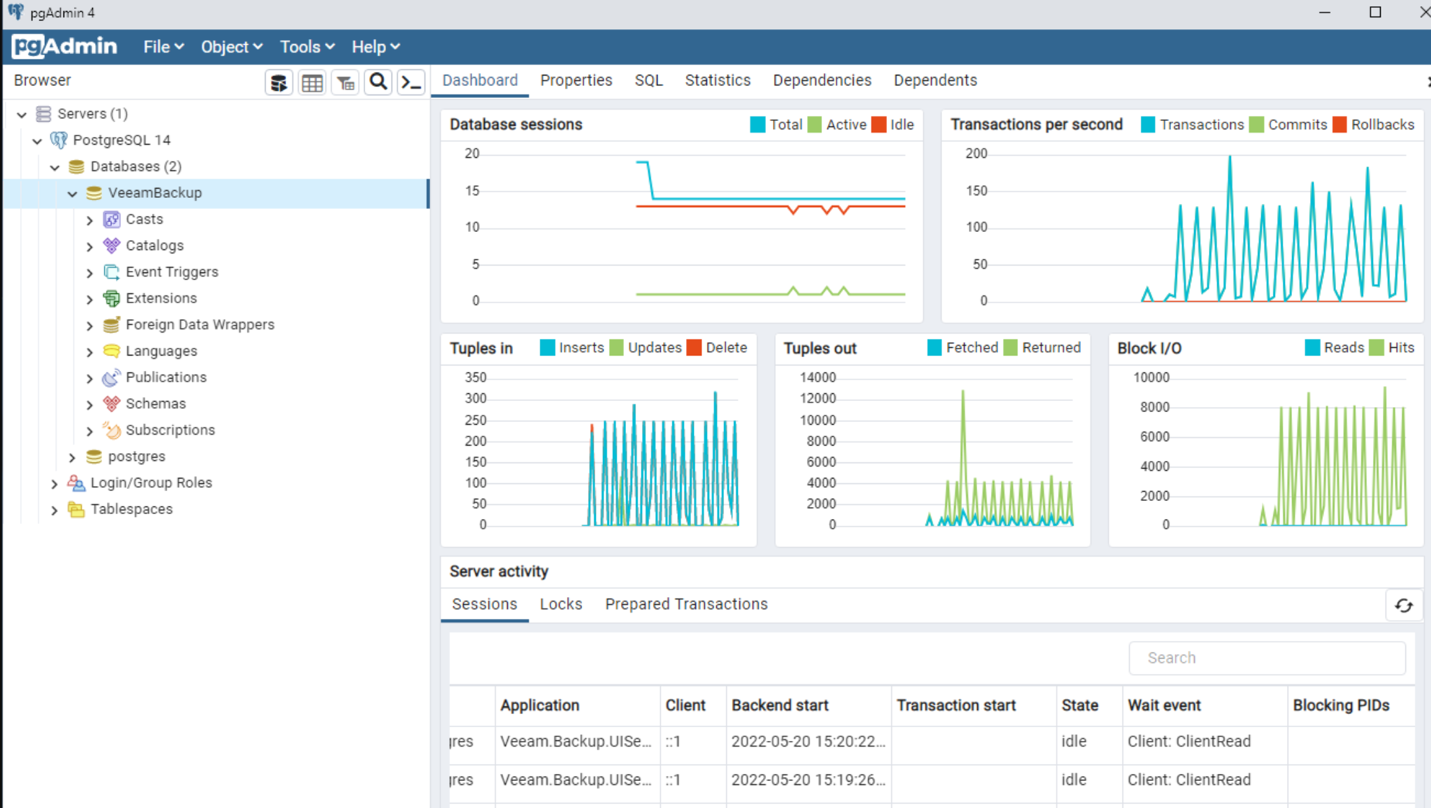Open the View Data table icon
The width and height of the screenshot is (1431, 808).
(x=312, y=82)
